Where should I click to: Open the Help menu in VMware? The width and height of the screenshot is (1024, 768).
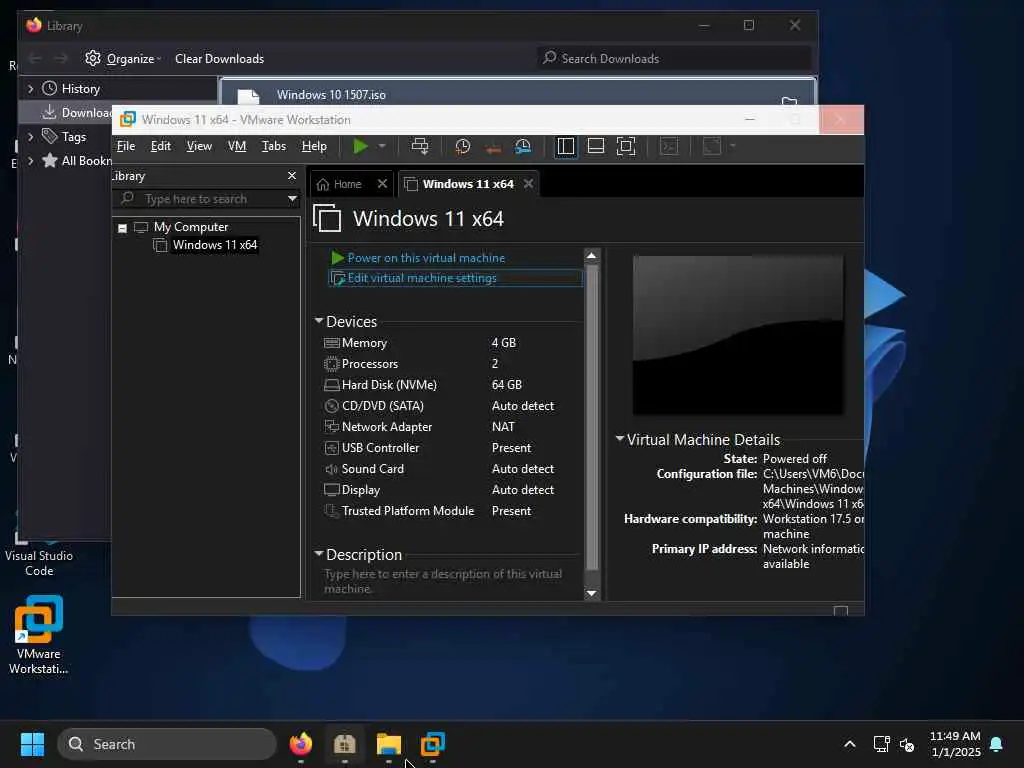click(314, 146)
